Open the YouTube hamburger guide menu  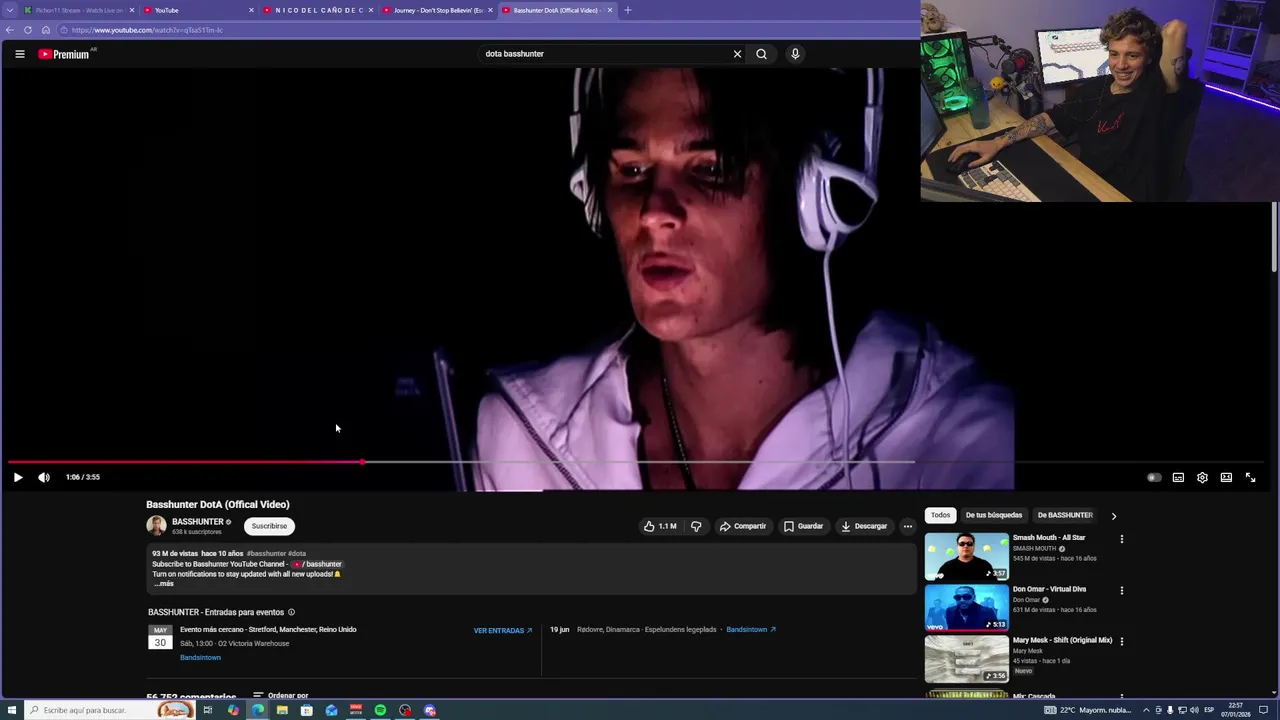[x=20, y=54]
